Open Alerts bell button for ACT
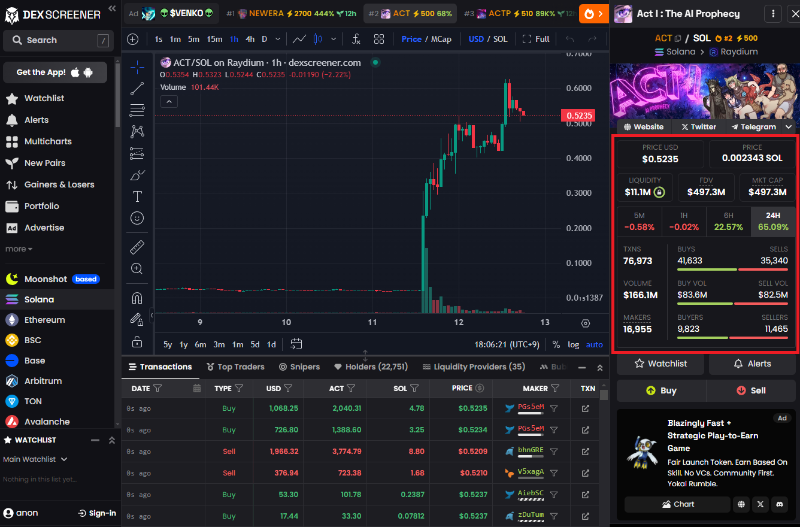800x527 pixels. coord(752,364)
